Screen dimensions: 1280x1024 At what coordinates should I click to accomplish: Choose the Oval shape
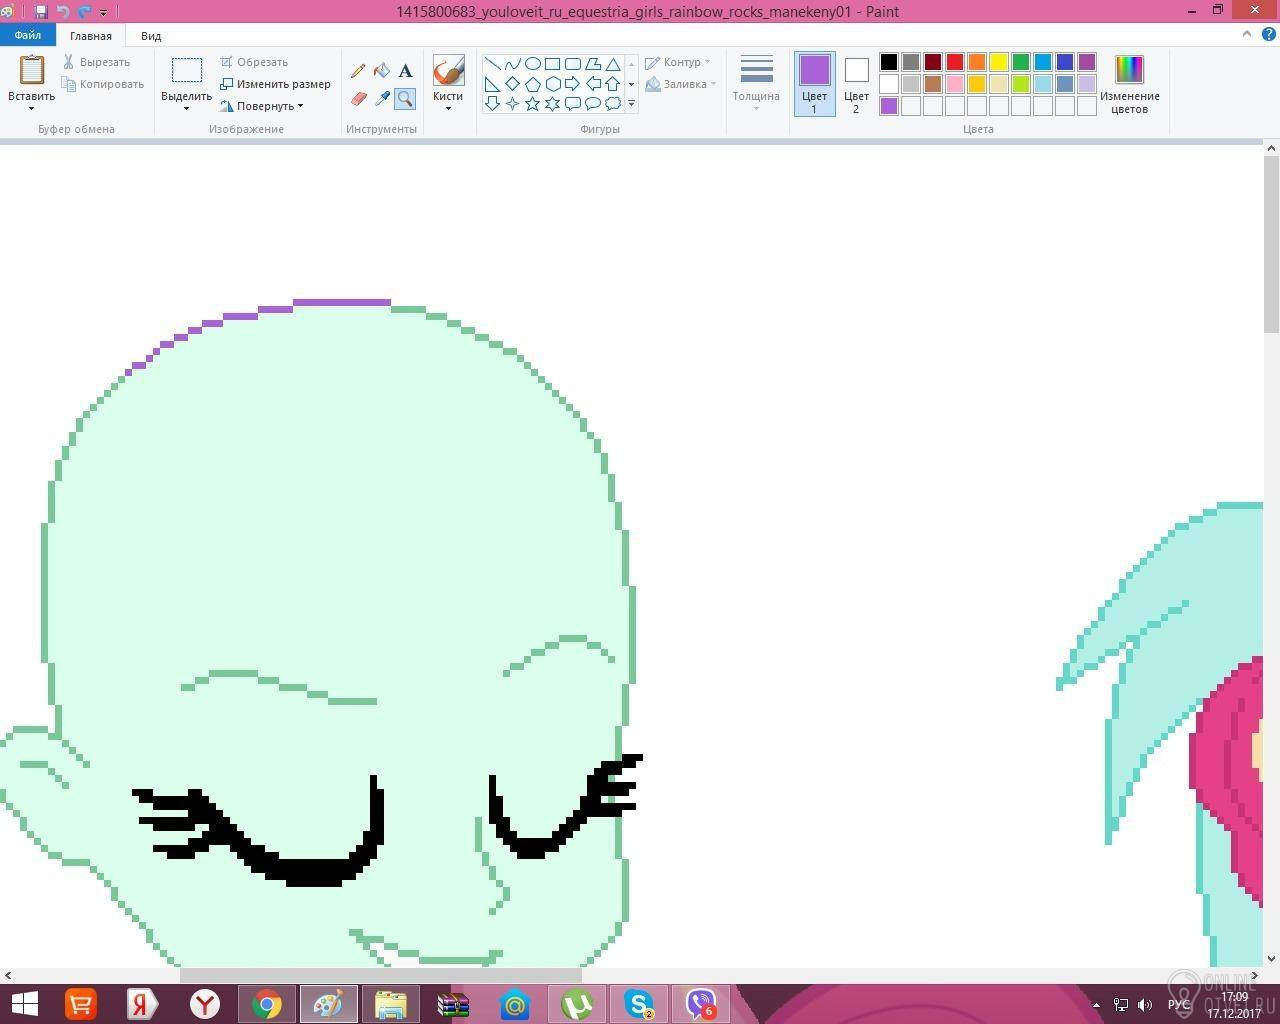coord(532,64)
